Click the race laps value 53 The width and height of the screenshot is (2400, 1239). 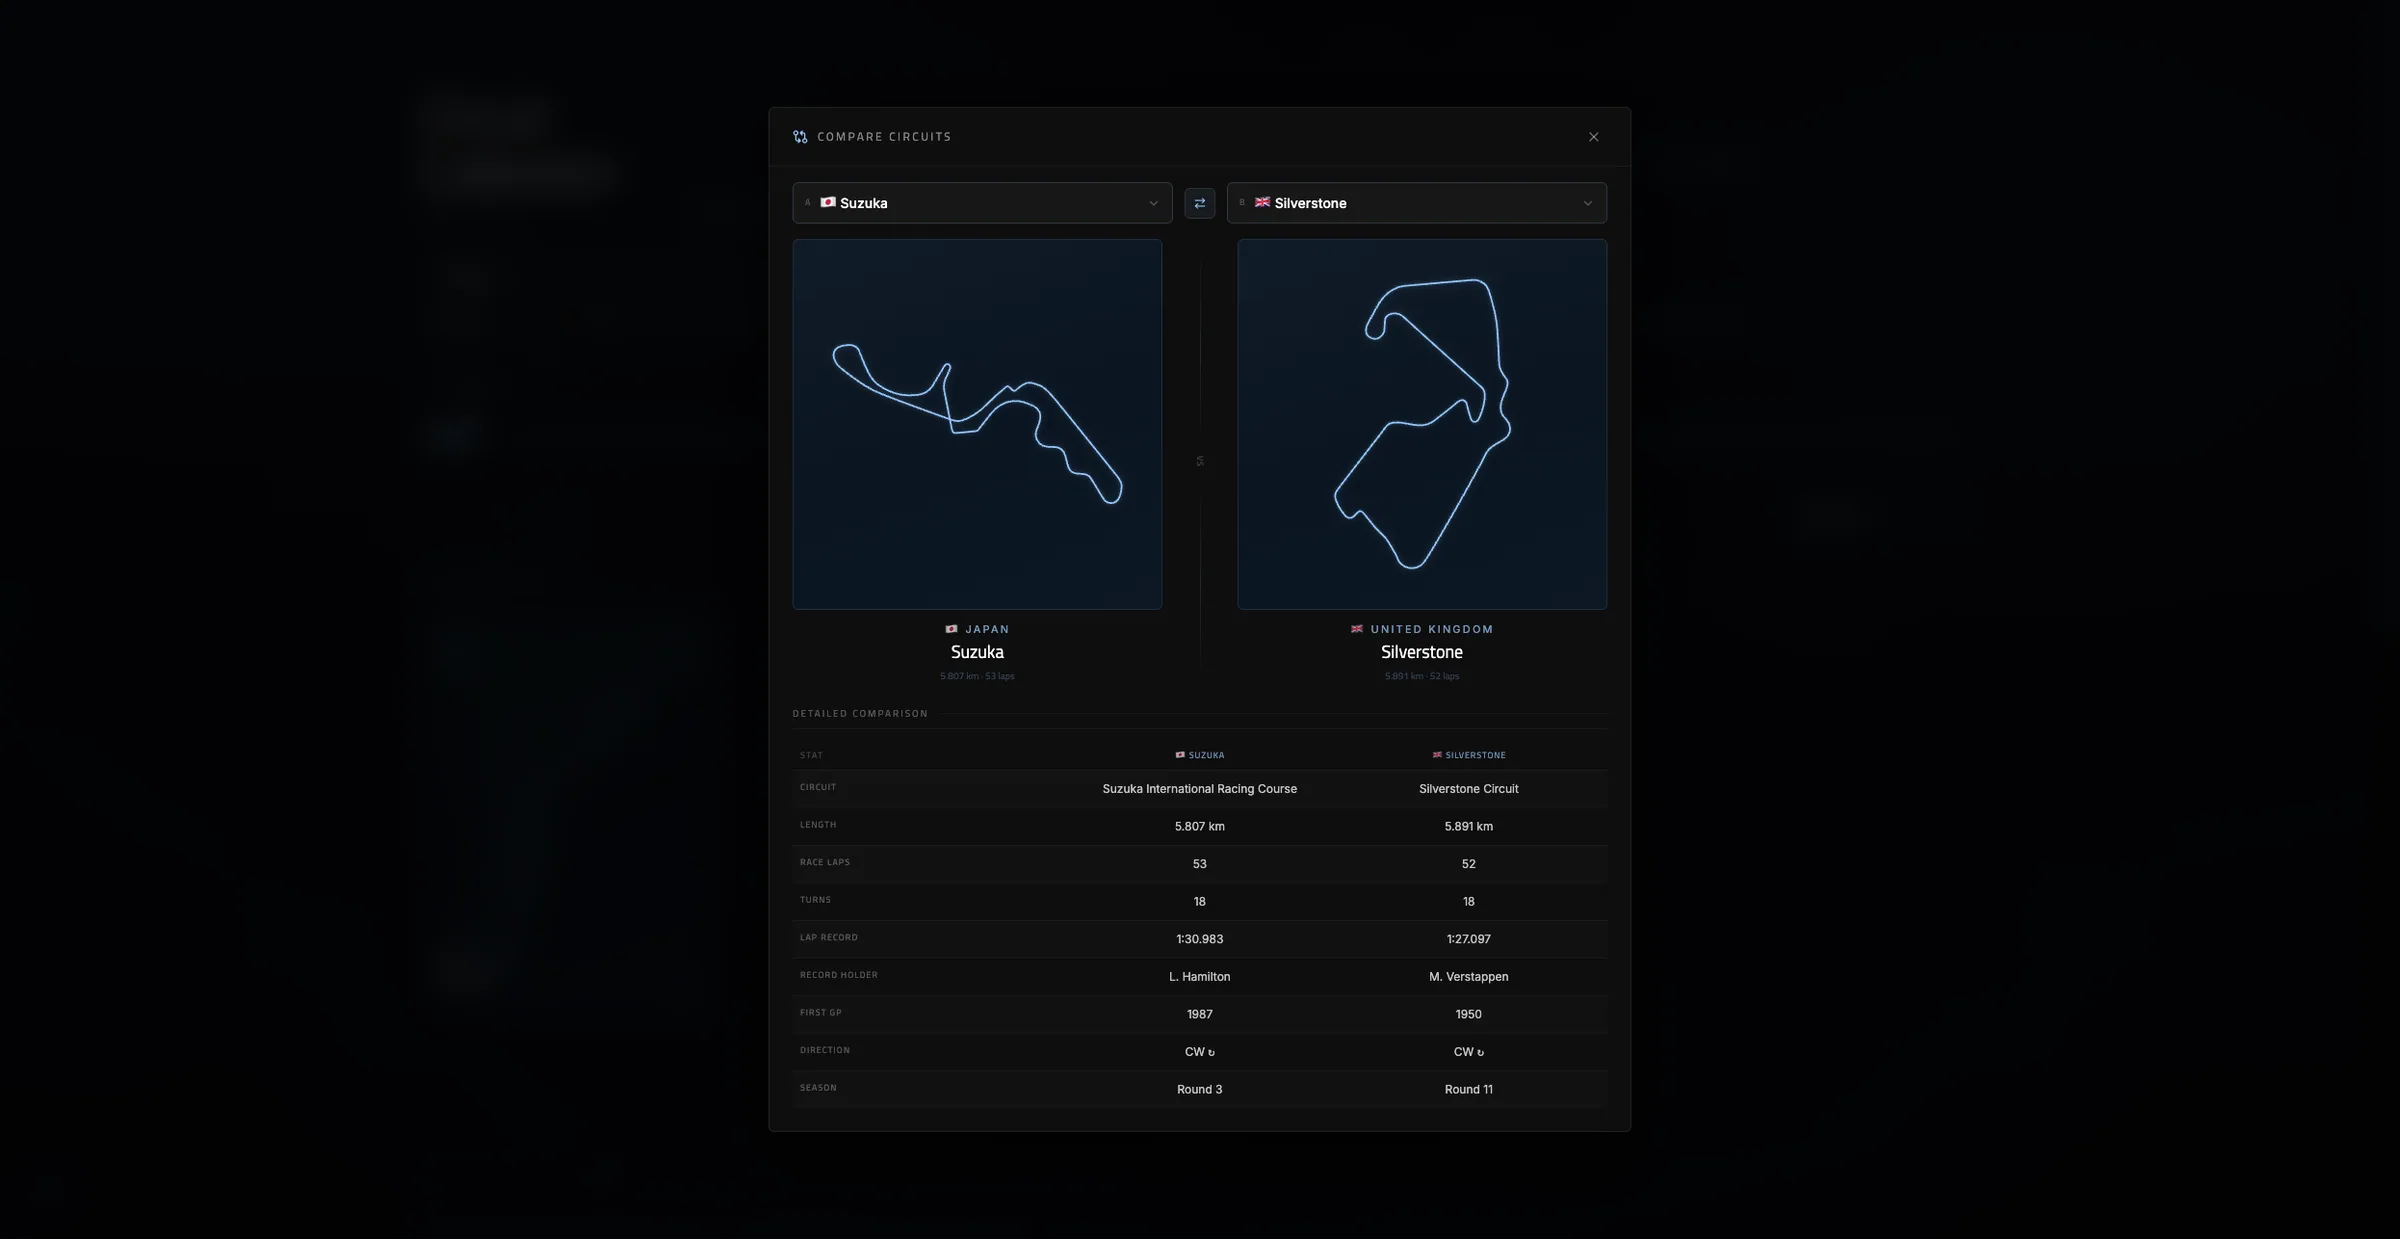(1199, 864)
